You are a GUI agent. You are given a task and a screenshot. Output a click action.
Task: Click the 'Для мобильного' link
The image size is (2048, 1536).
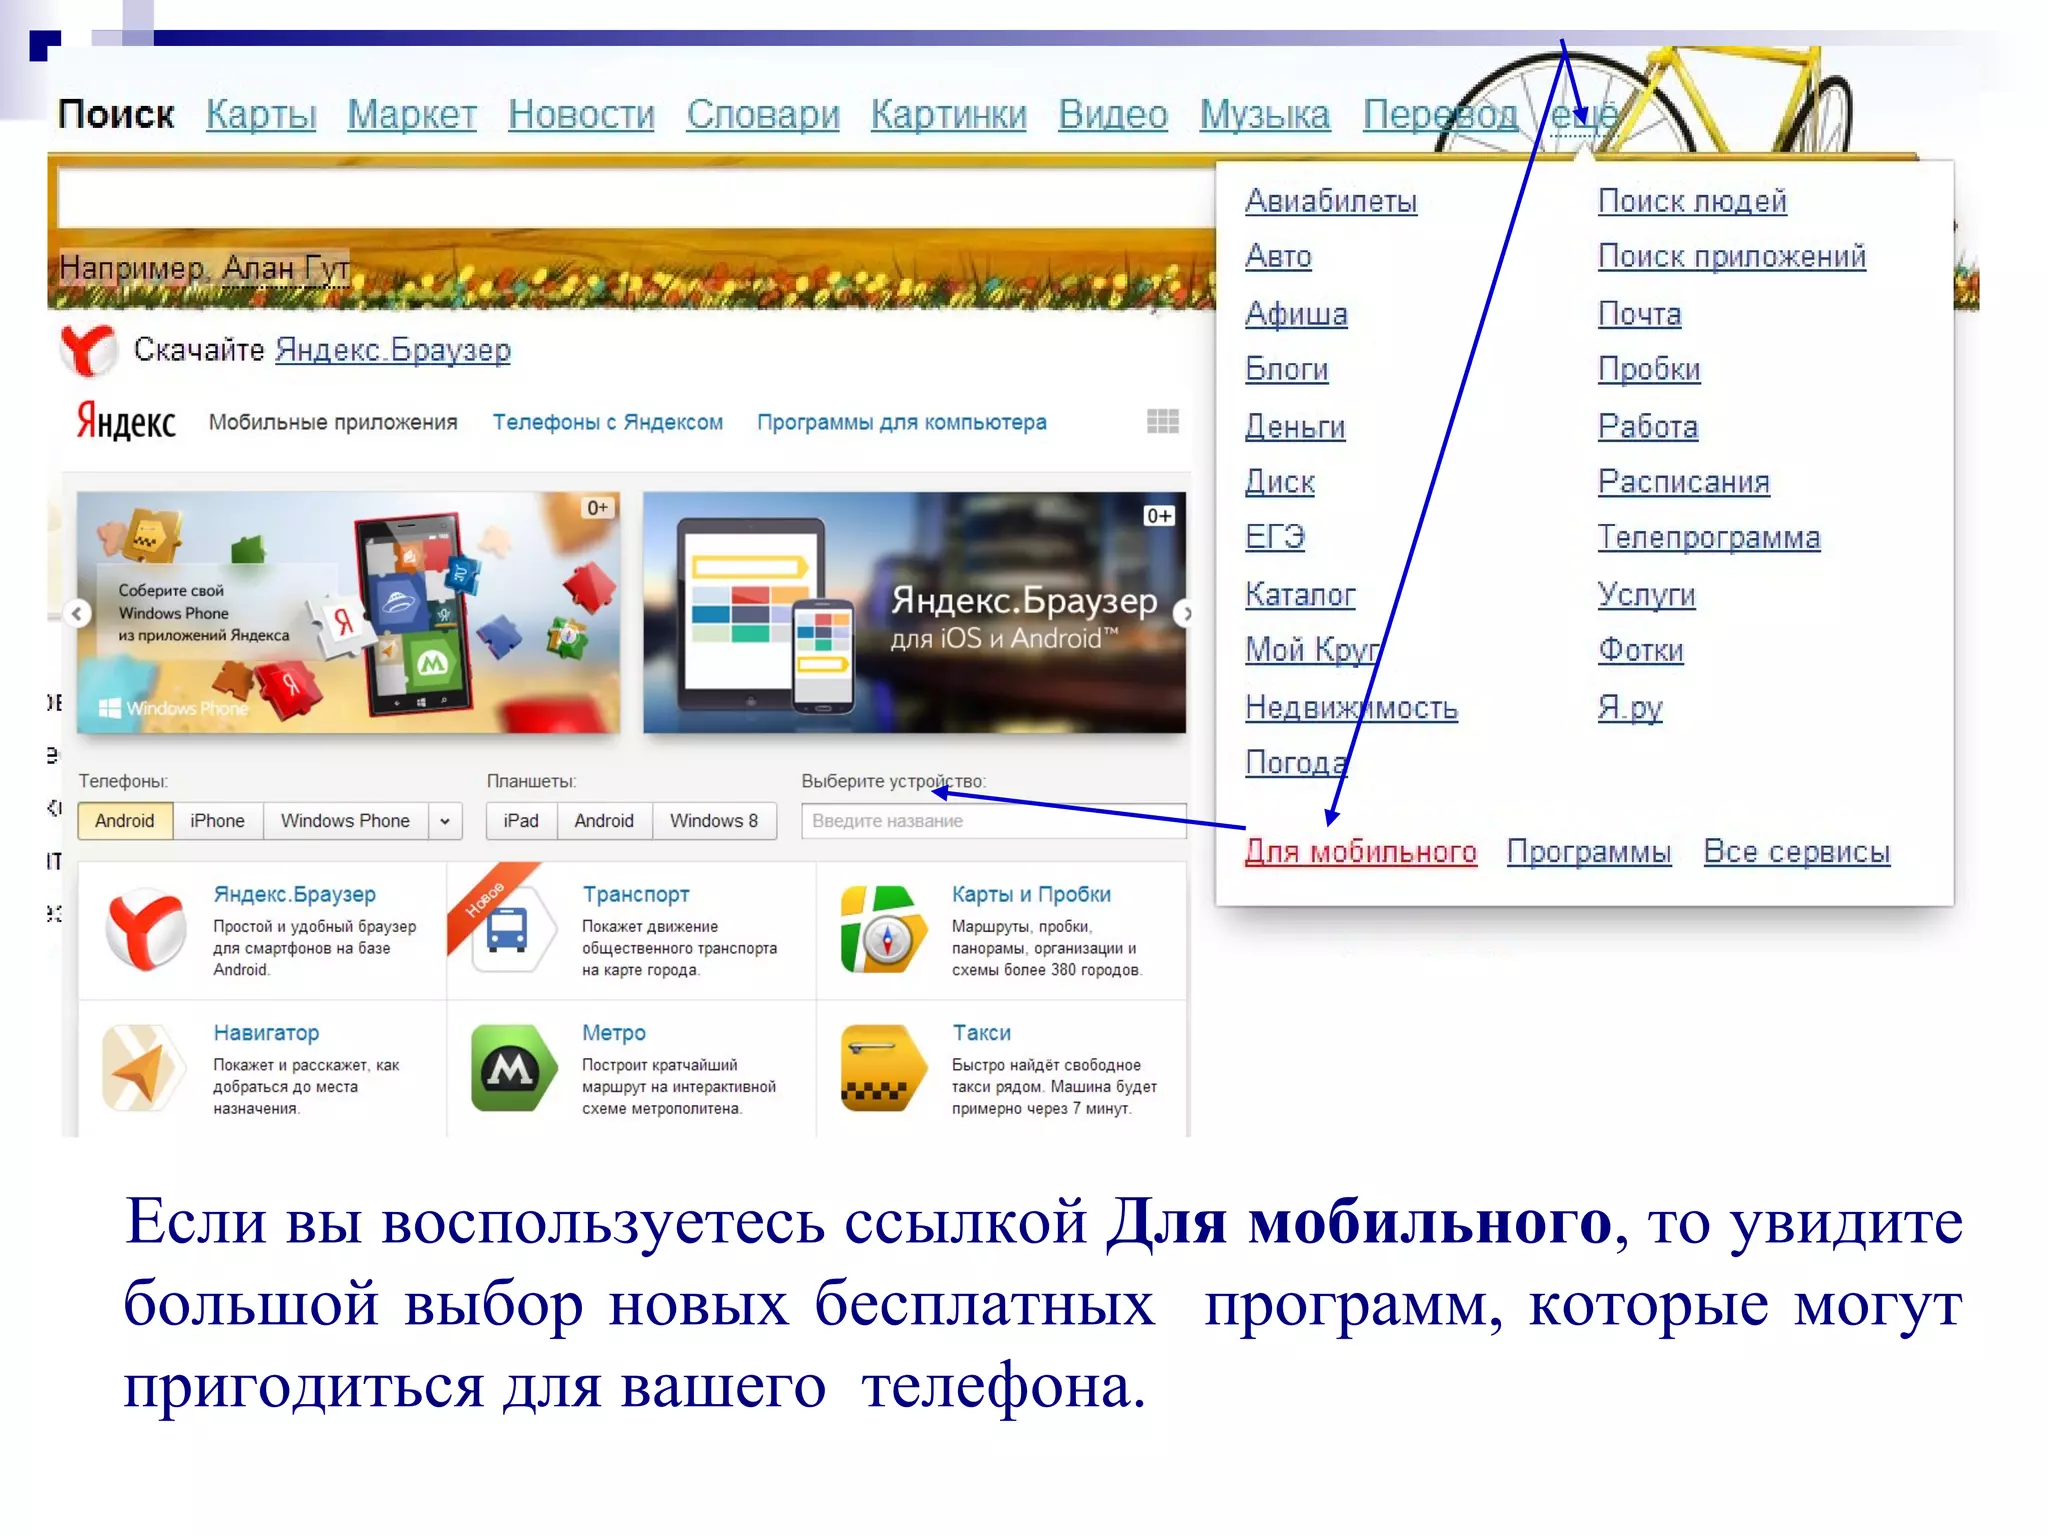[x=1360, y=852]
